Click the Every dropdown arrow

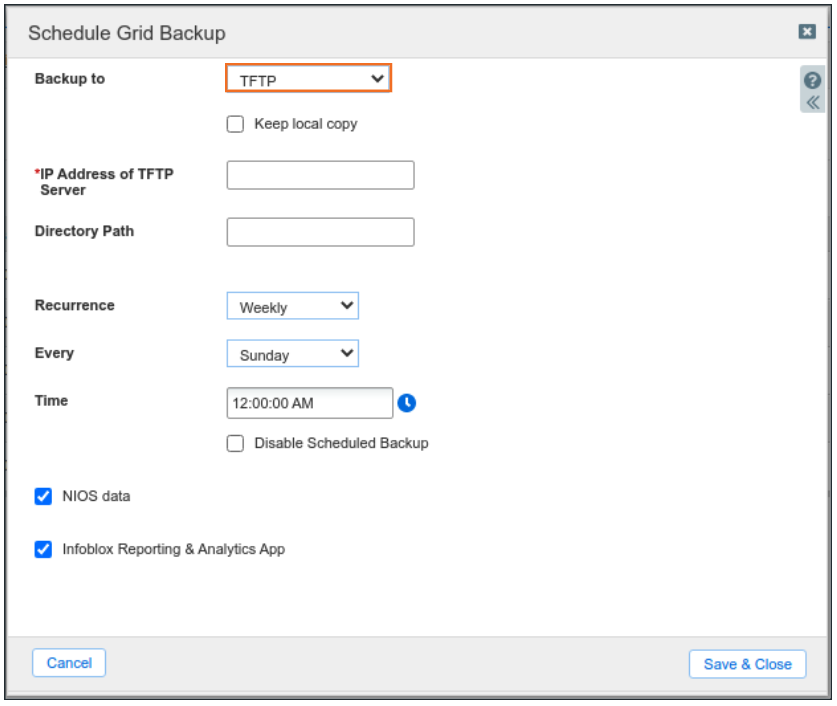[x=347, y=353]
